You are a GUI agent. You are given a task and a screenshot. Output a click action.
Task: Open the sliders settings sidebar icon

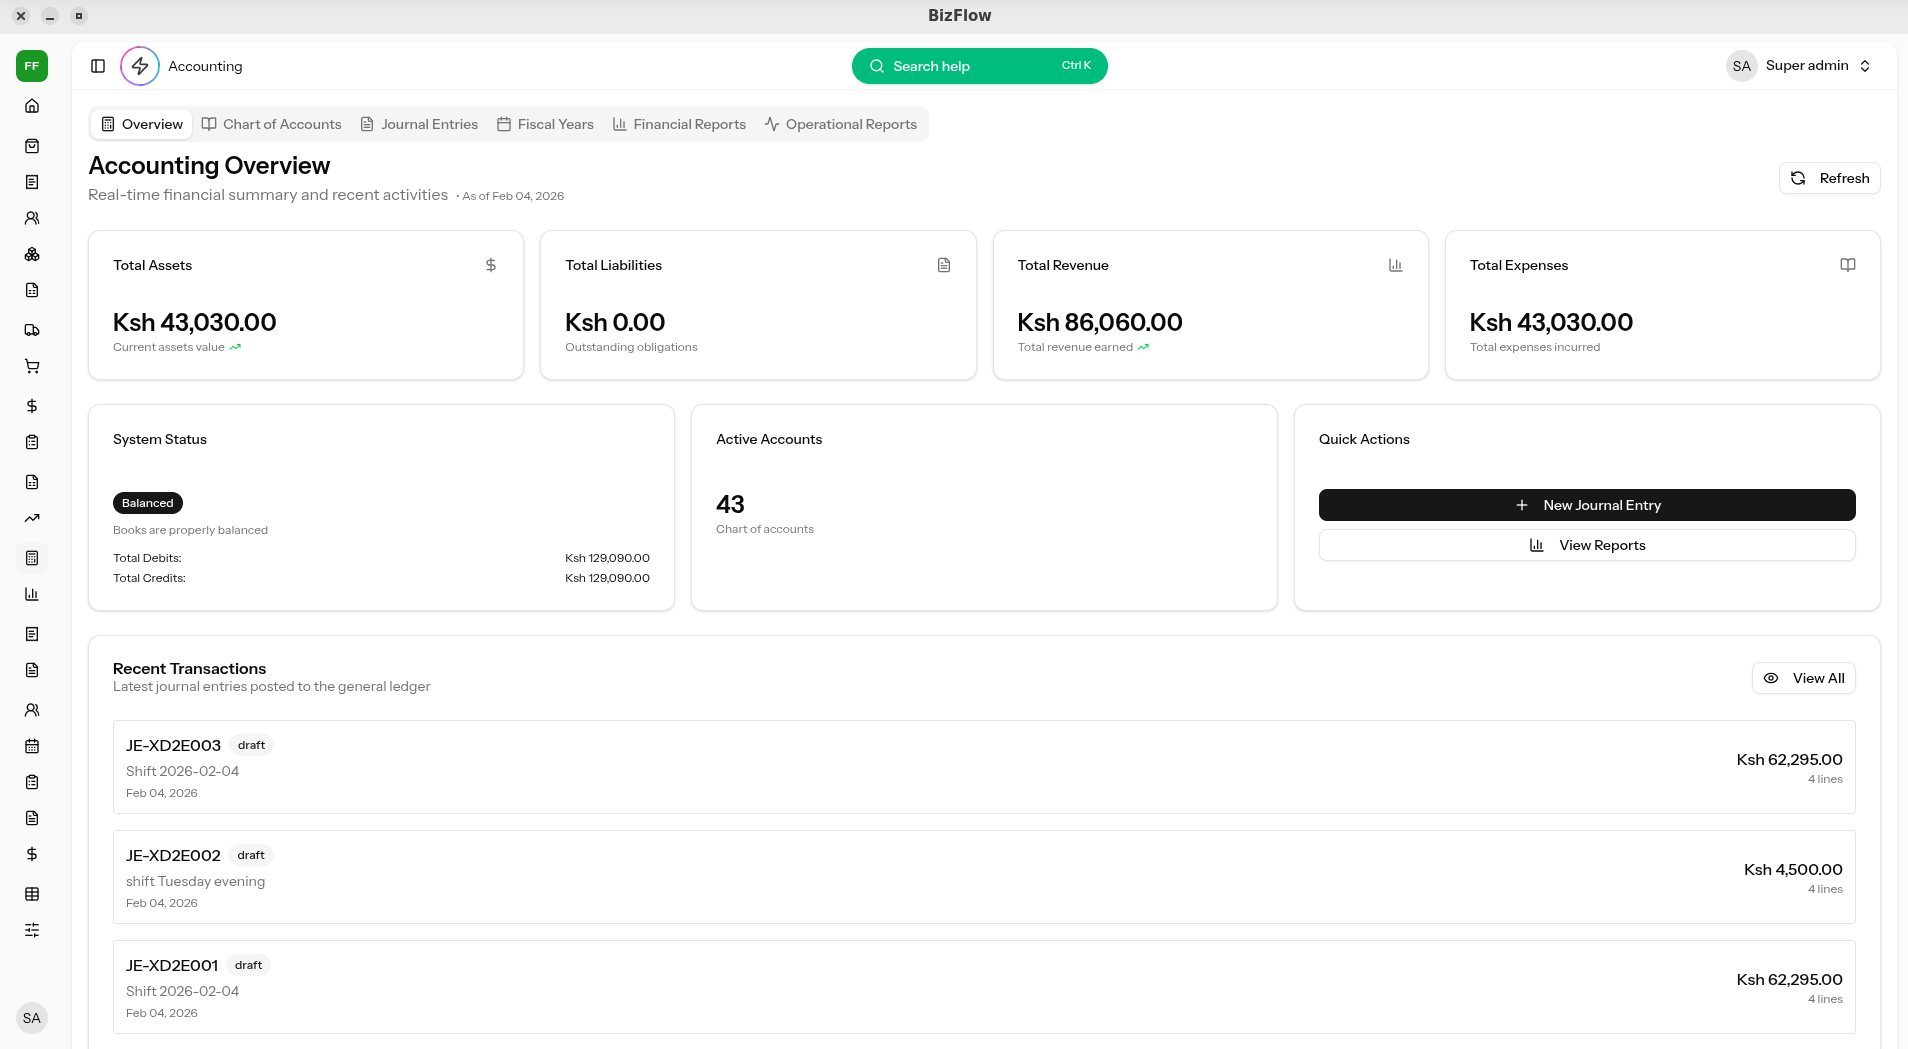(x=32, y=930)
